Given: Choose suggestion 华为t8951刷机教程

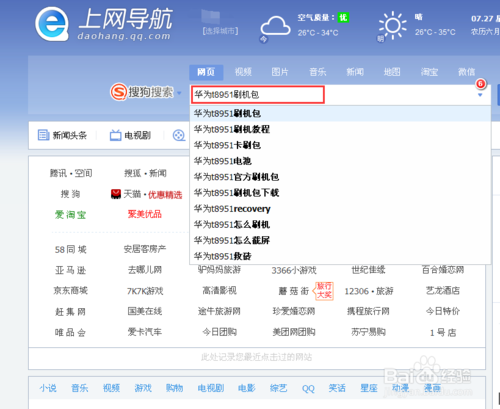Looking at the screenshot, I should 340,129.
